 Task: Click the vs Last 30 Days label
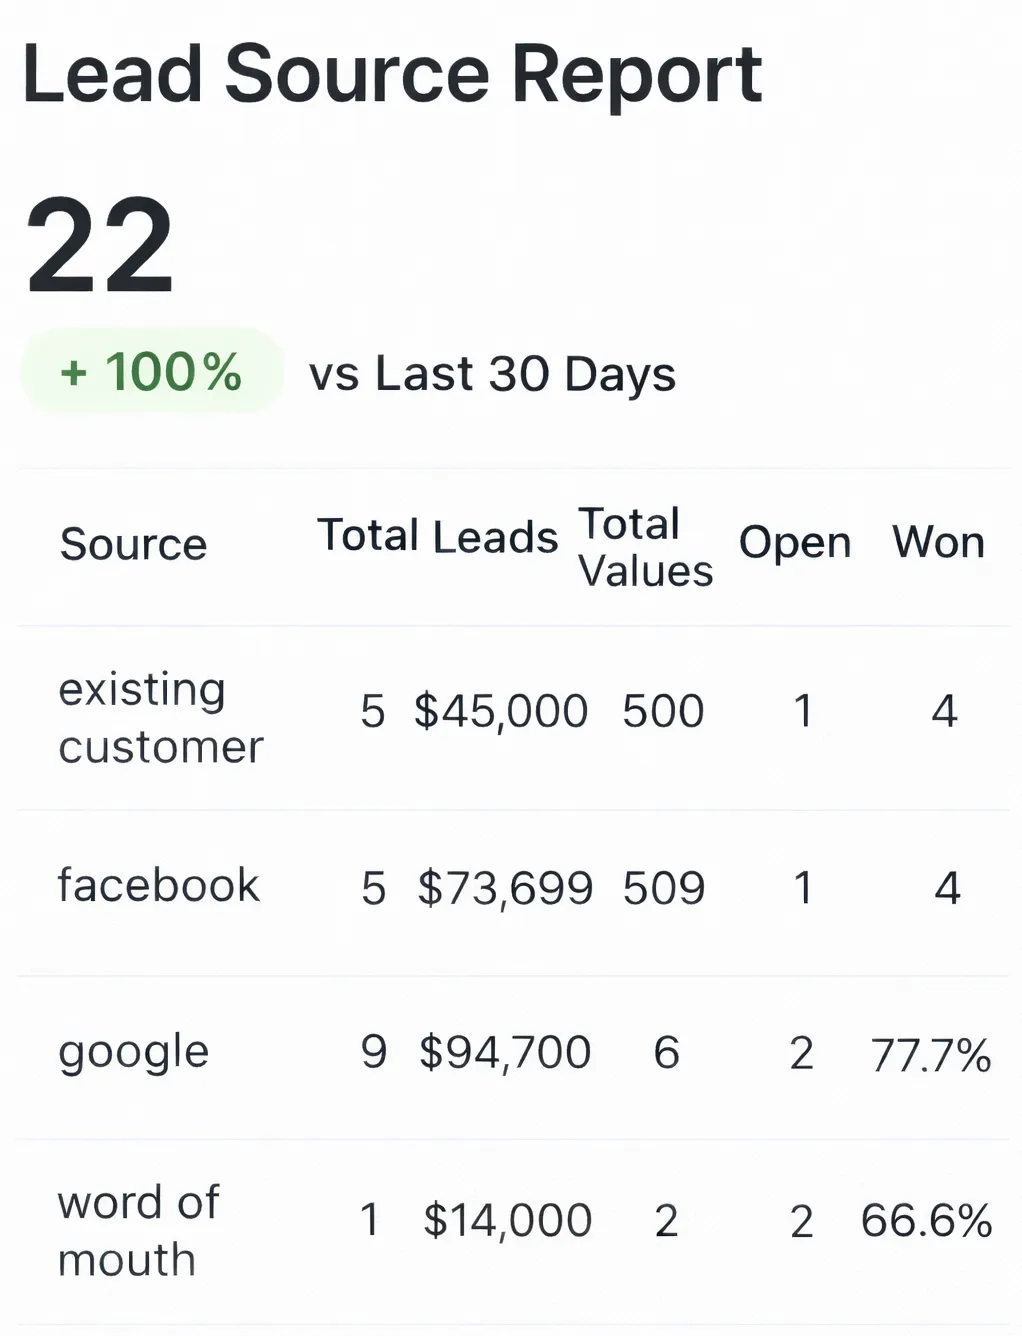click(x=492, y=375)
